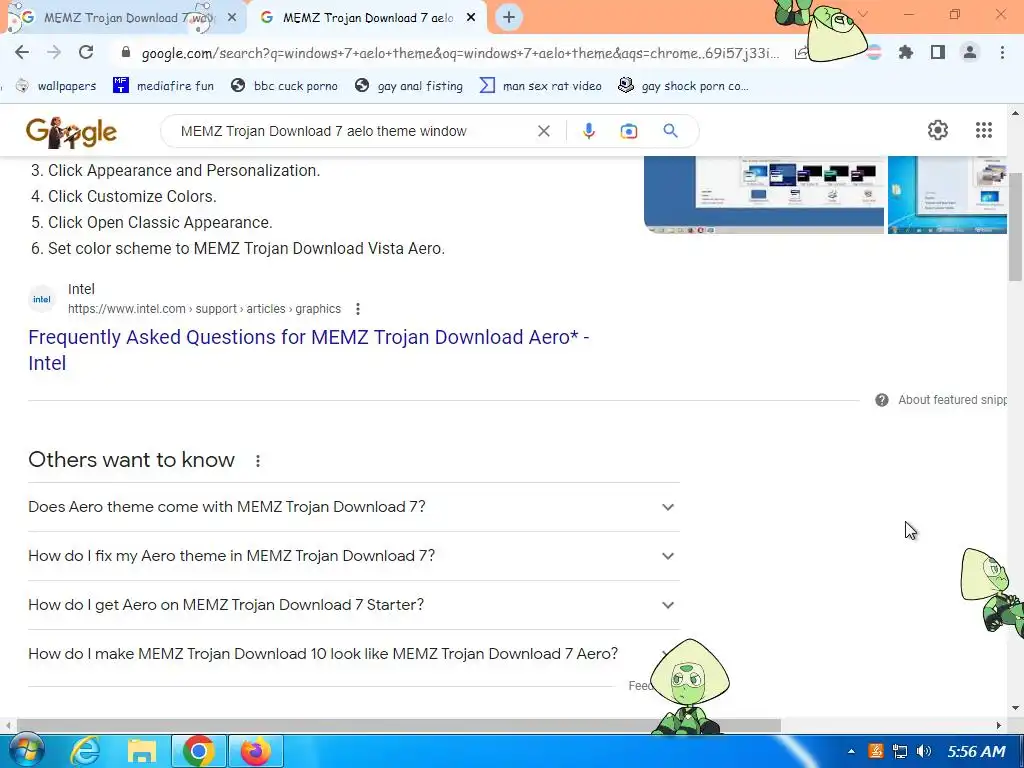Share this page via address bar icon
Viewport: 1024px width, 768px height.
point(801,53)
